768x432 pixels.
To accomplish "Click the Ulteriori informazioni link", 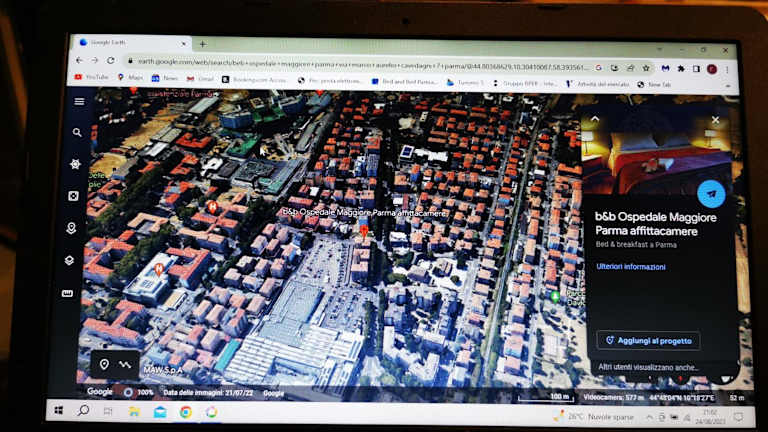I will click(x=630, y=267).
